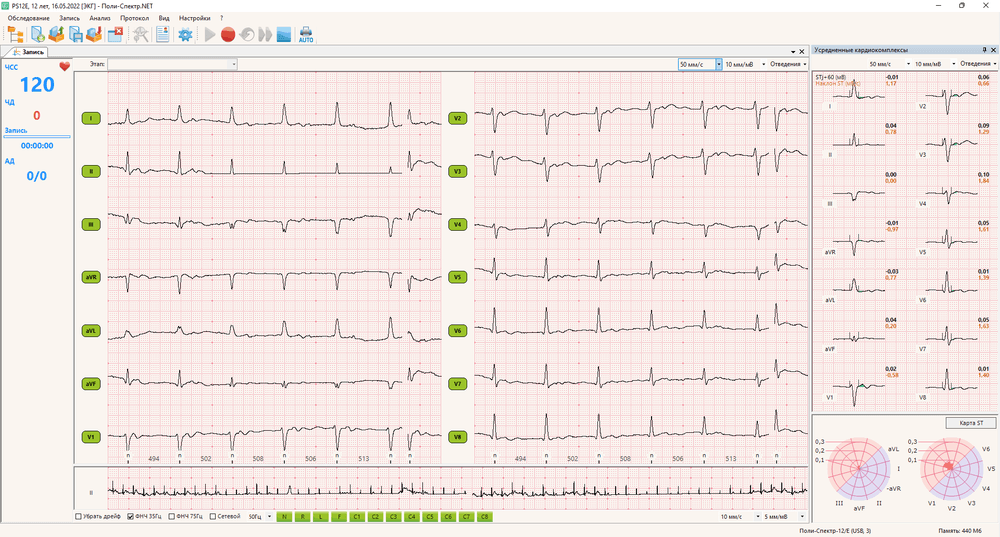Viewport: 1000px width, 537px height.
Task: Click the save-to-archive box icon with red arrow
Action: pos(94,34)
